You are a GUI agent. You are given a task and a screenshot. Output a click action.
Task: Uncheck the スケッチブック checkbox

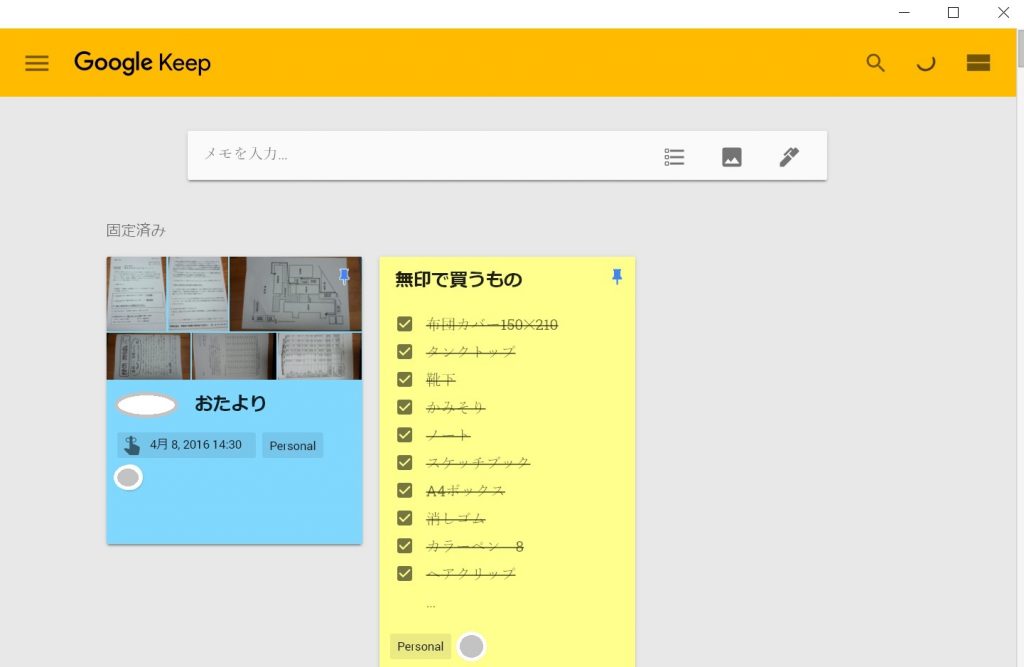click(405, 463)
